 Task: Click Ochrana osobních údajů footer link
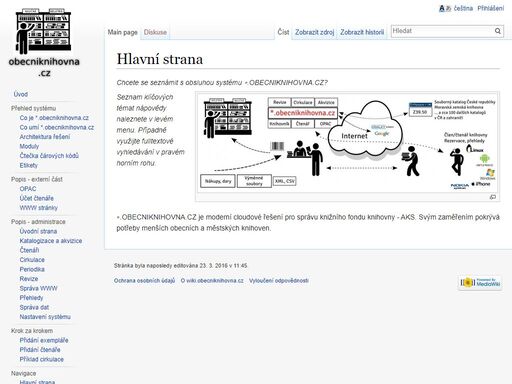[144, 281]
